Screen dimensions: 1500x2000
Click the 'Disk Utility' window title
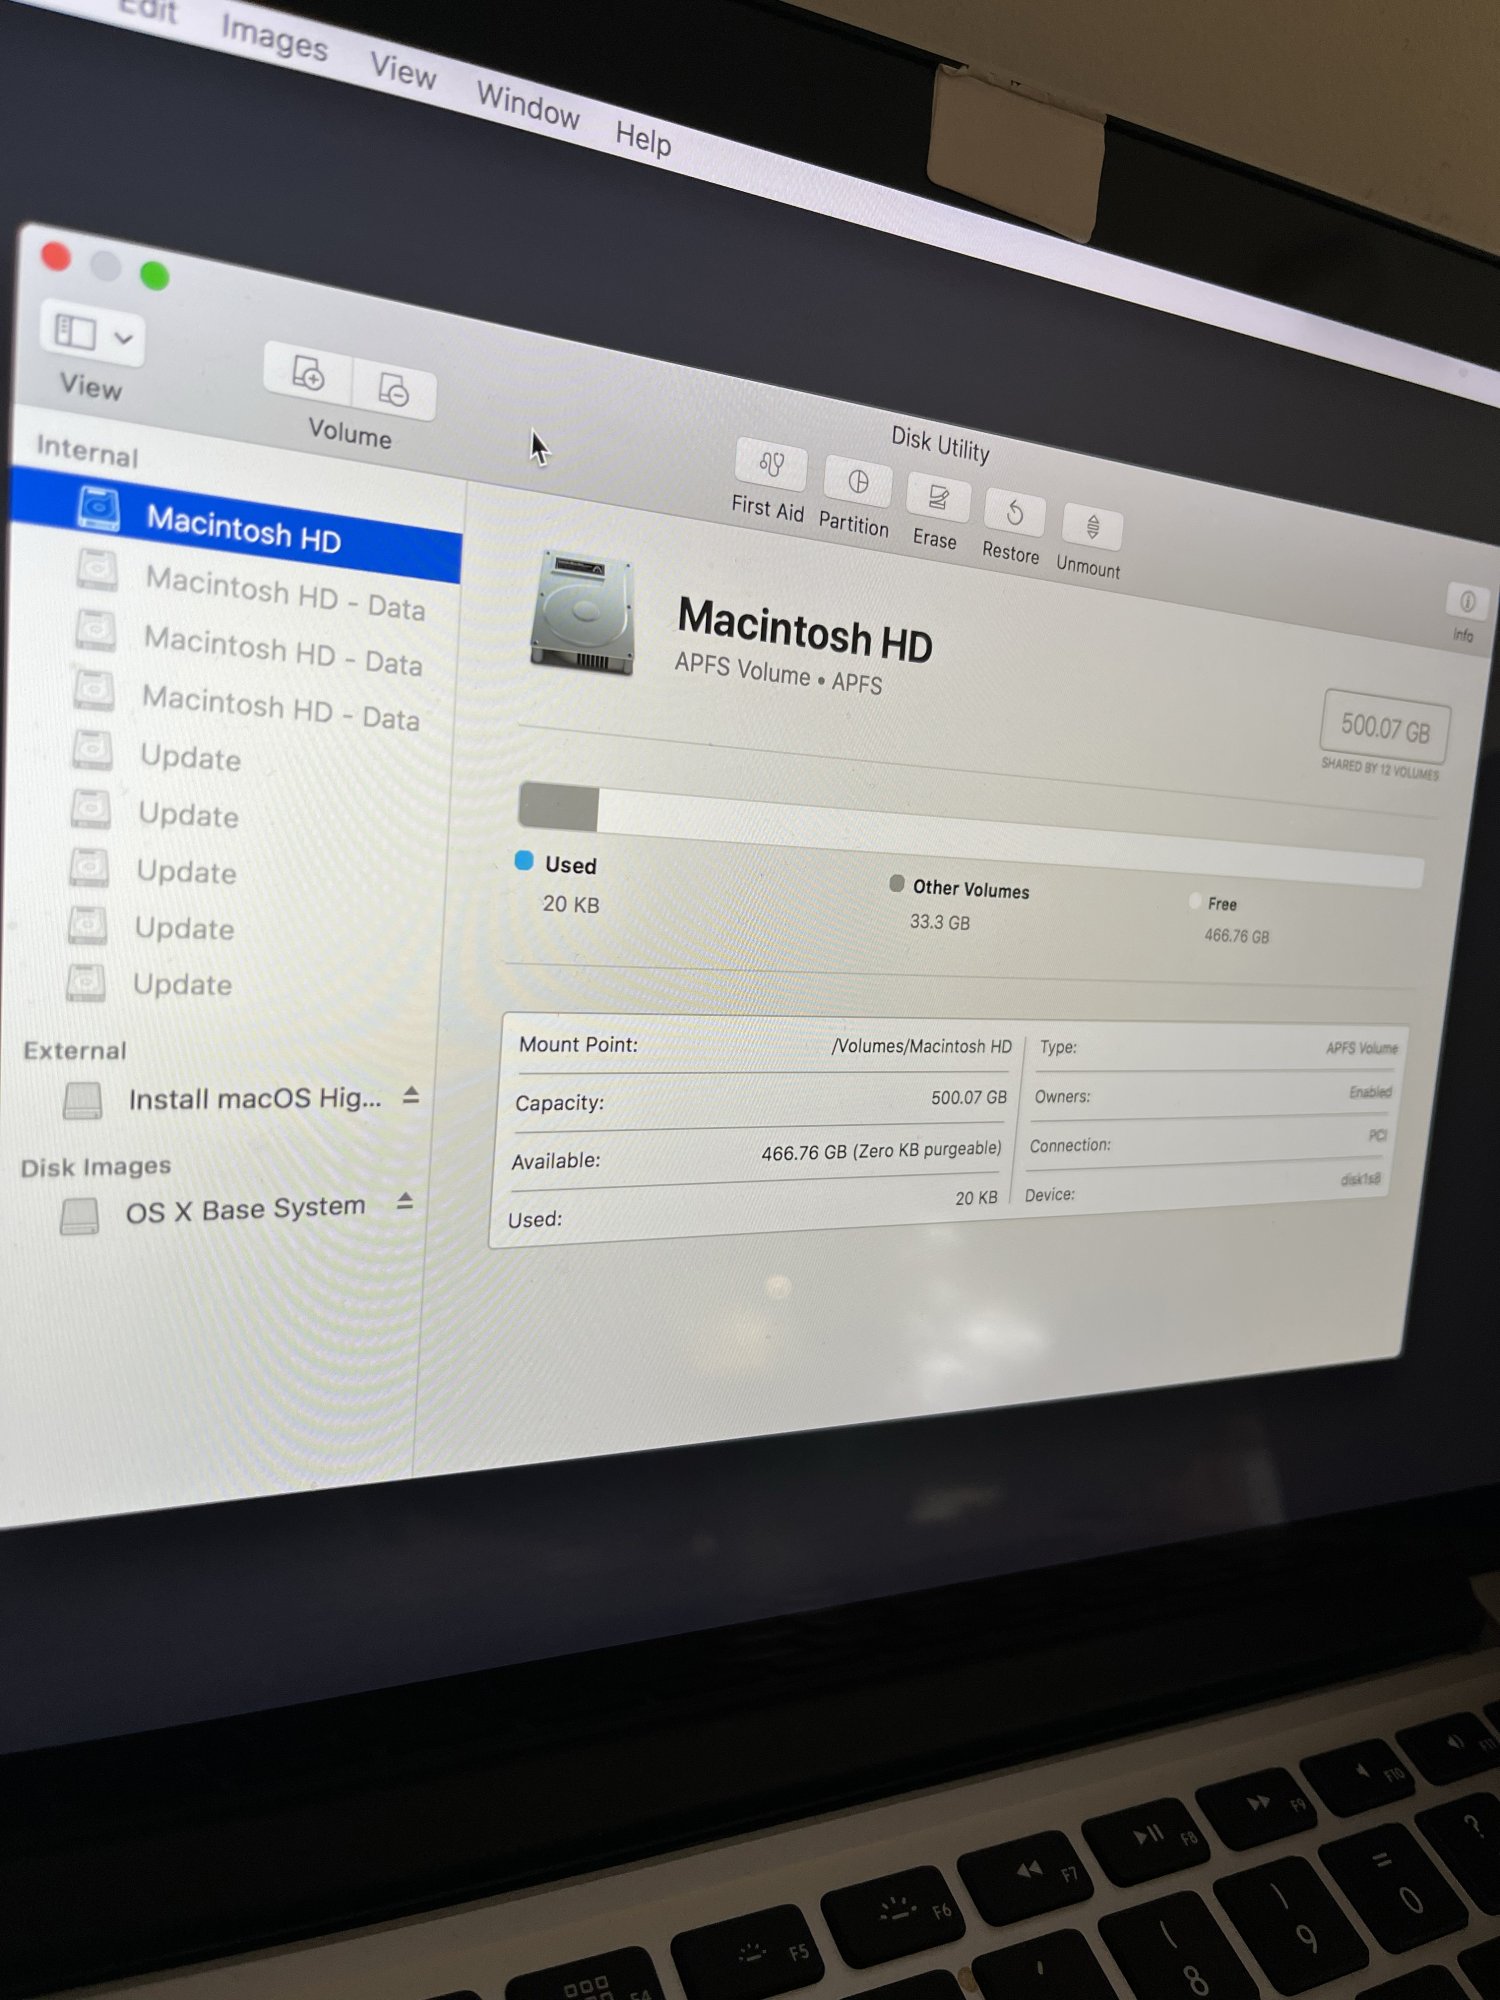(940, 444)
